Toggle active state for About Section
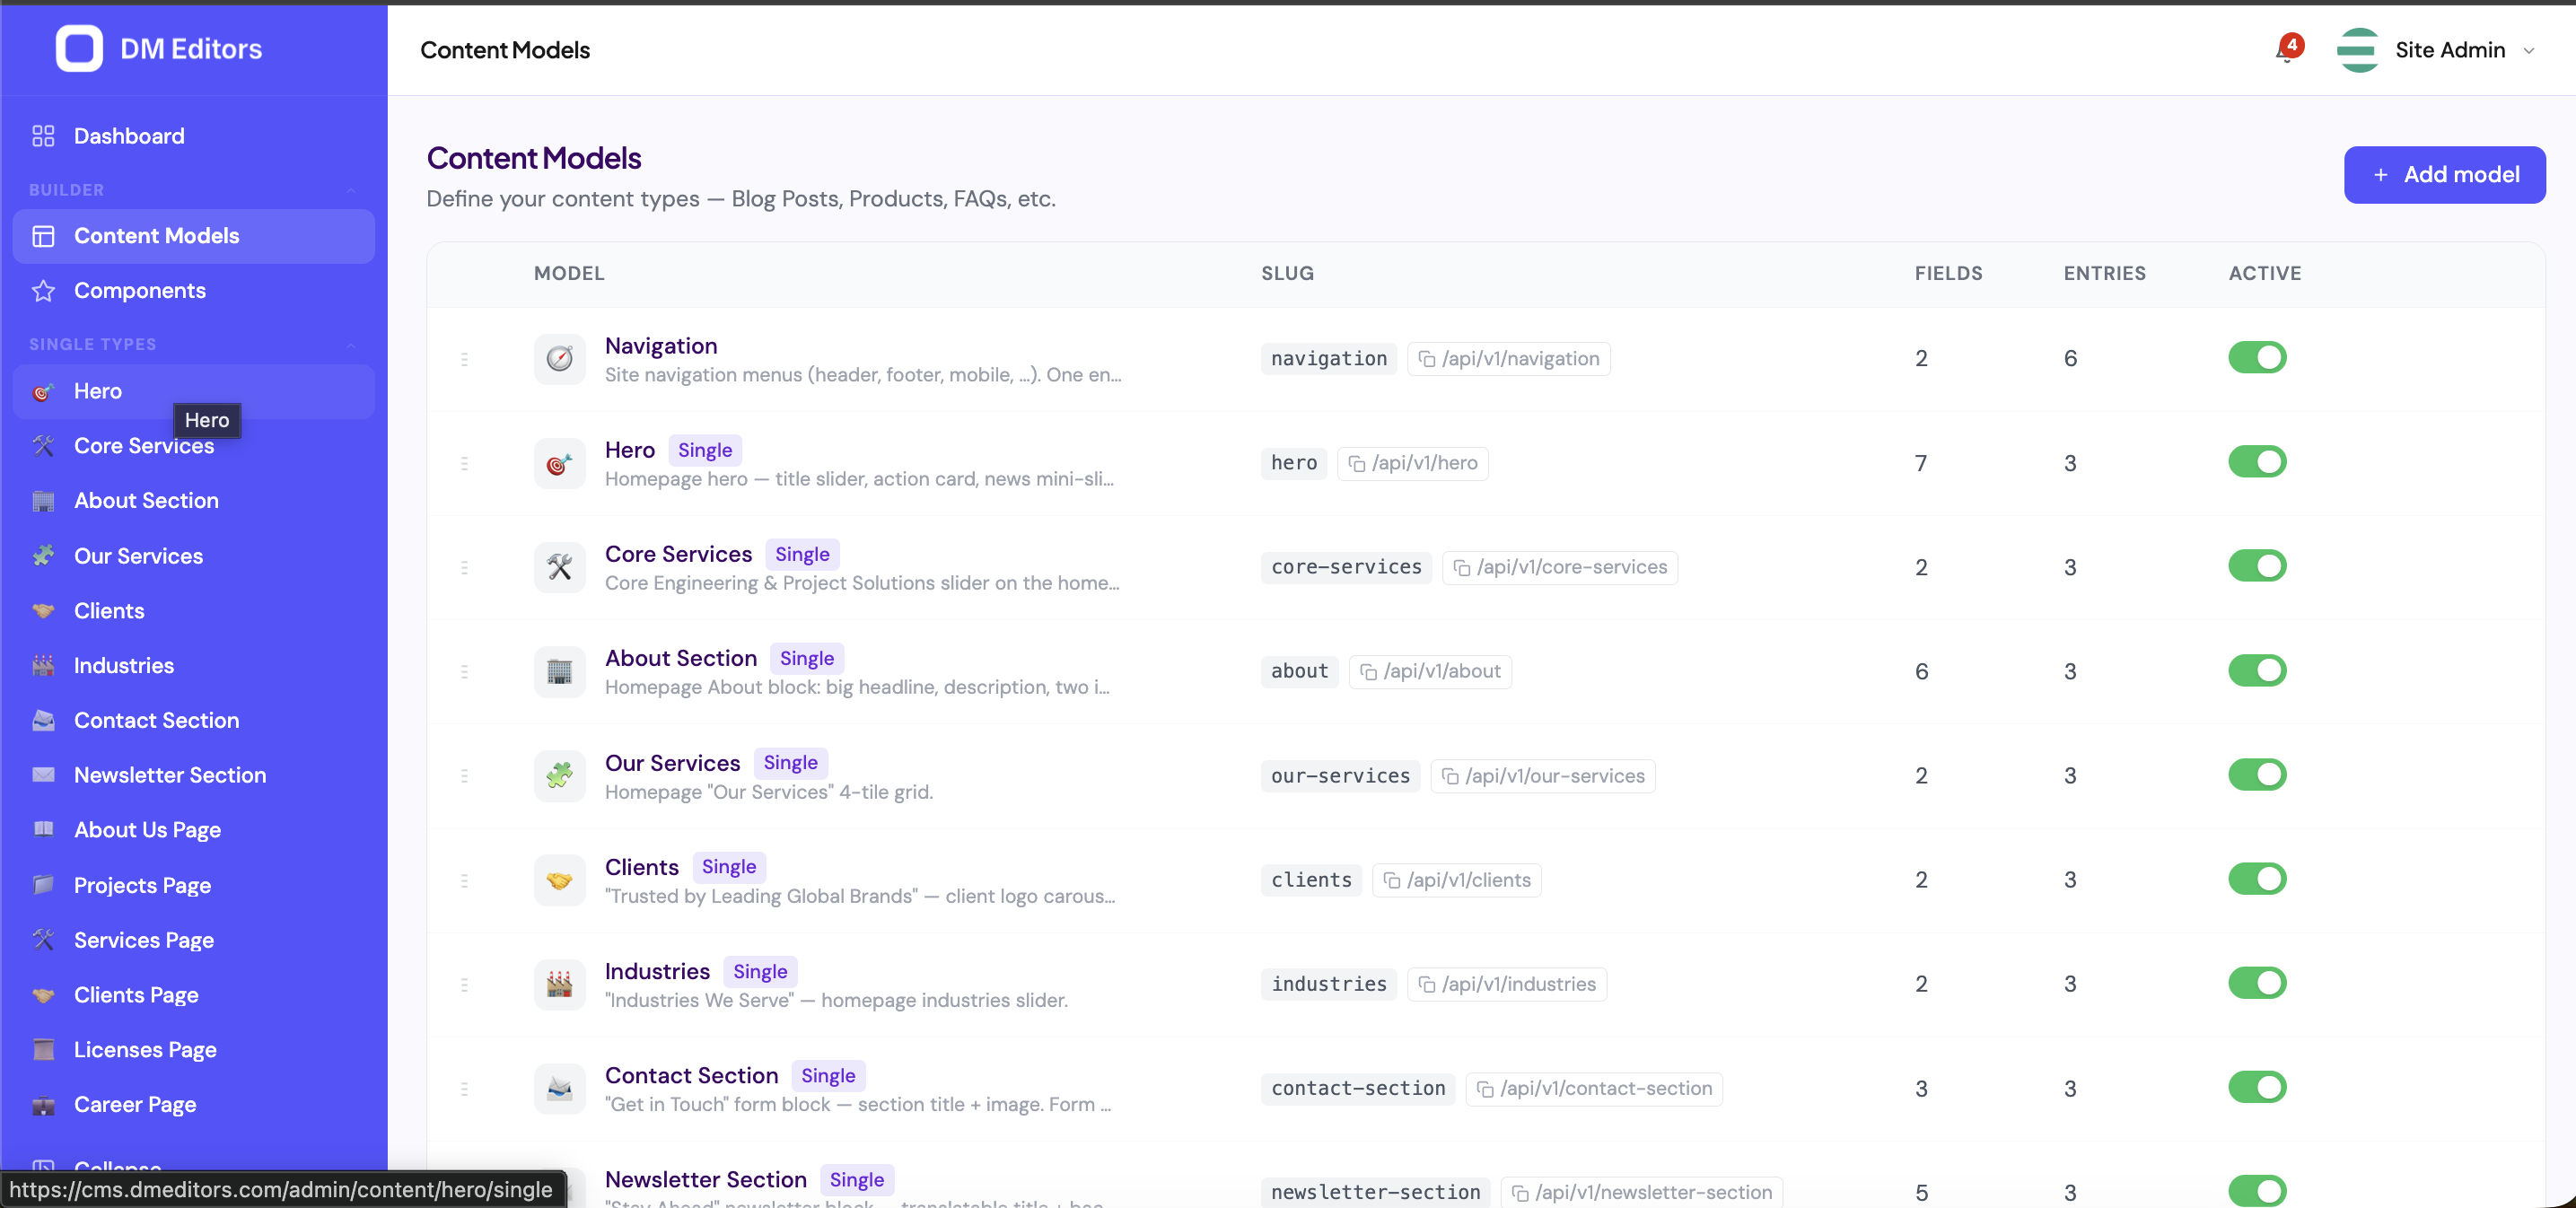This screenshot has height=1208, width=2576. (2257, 670)
